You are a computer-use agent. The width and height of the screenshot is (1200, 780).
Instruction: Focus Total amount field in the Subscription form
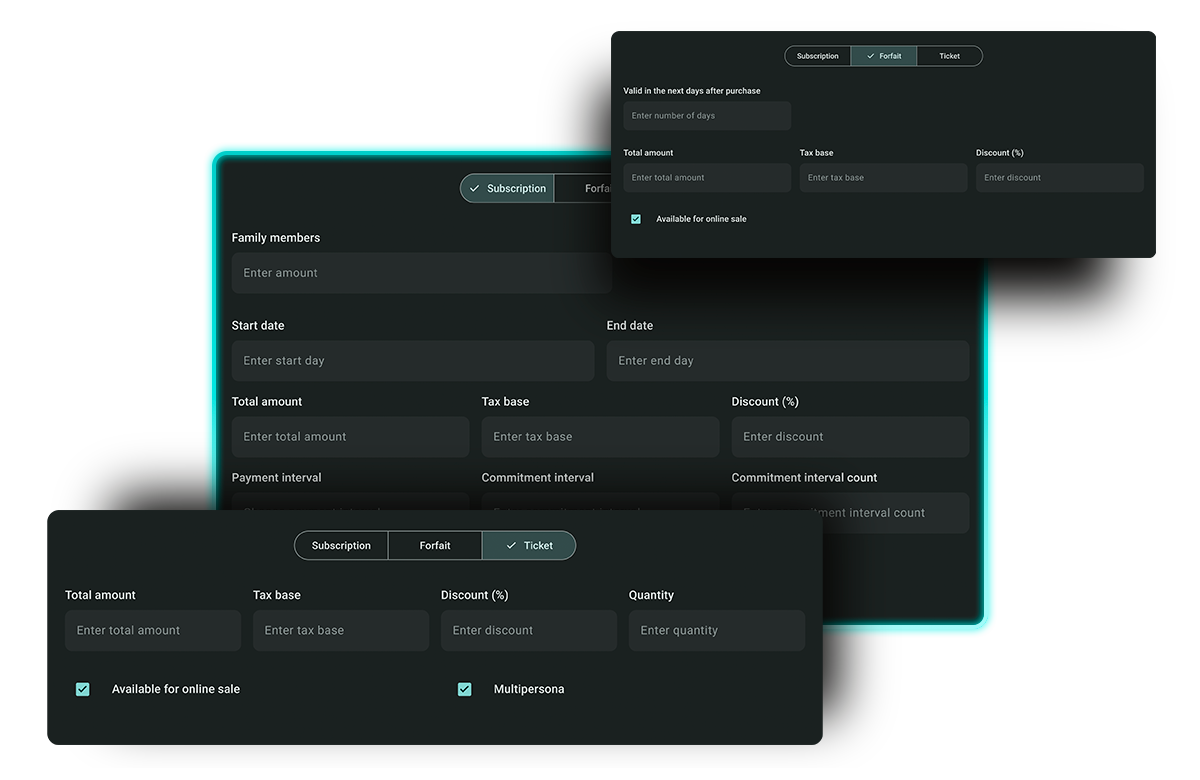click(350, 437)
